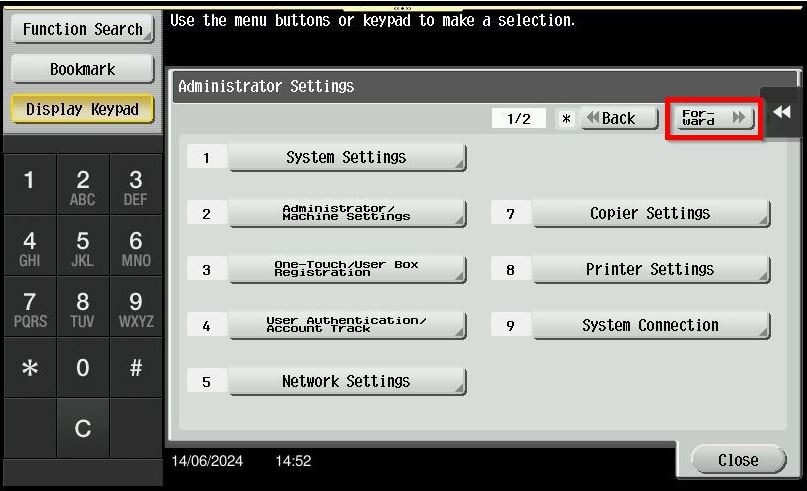Close the Administrator Settings screen

[738, 460]
